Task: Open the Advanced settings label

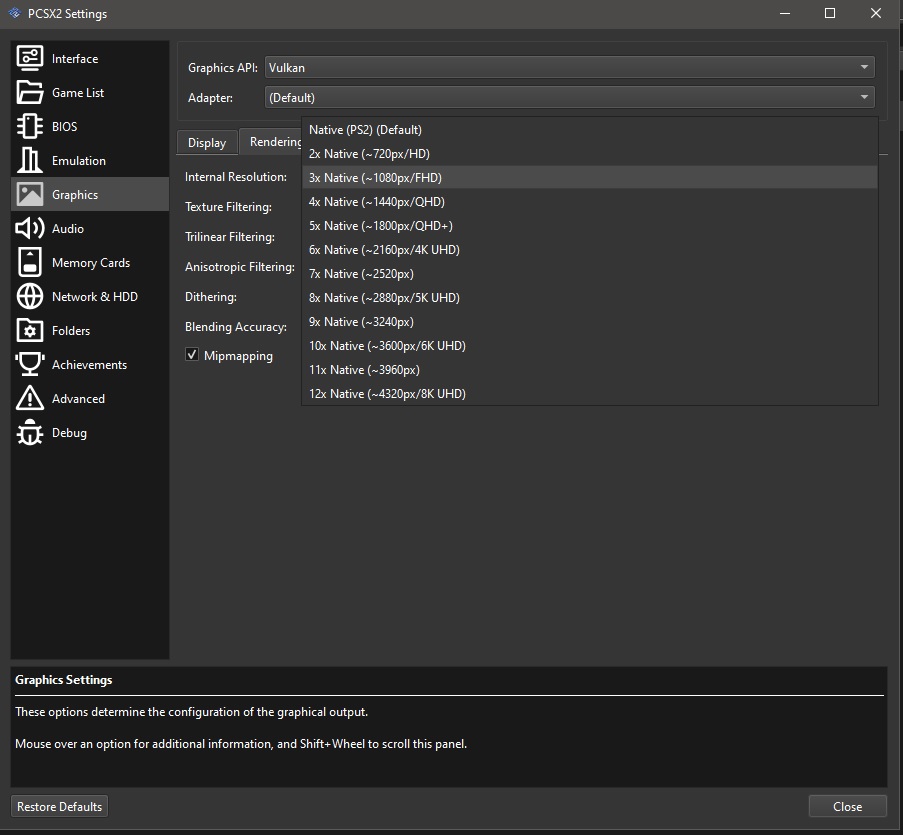Action: coord(78,398)
